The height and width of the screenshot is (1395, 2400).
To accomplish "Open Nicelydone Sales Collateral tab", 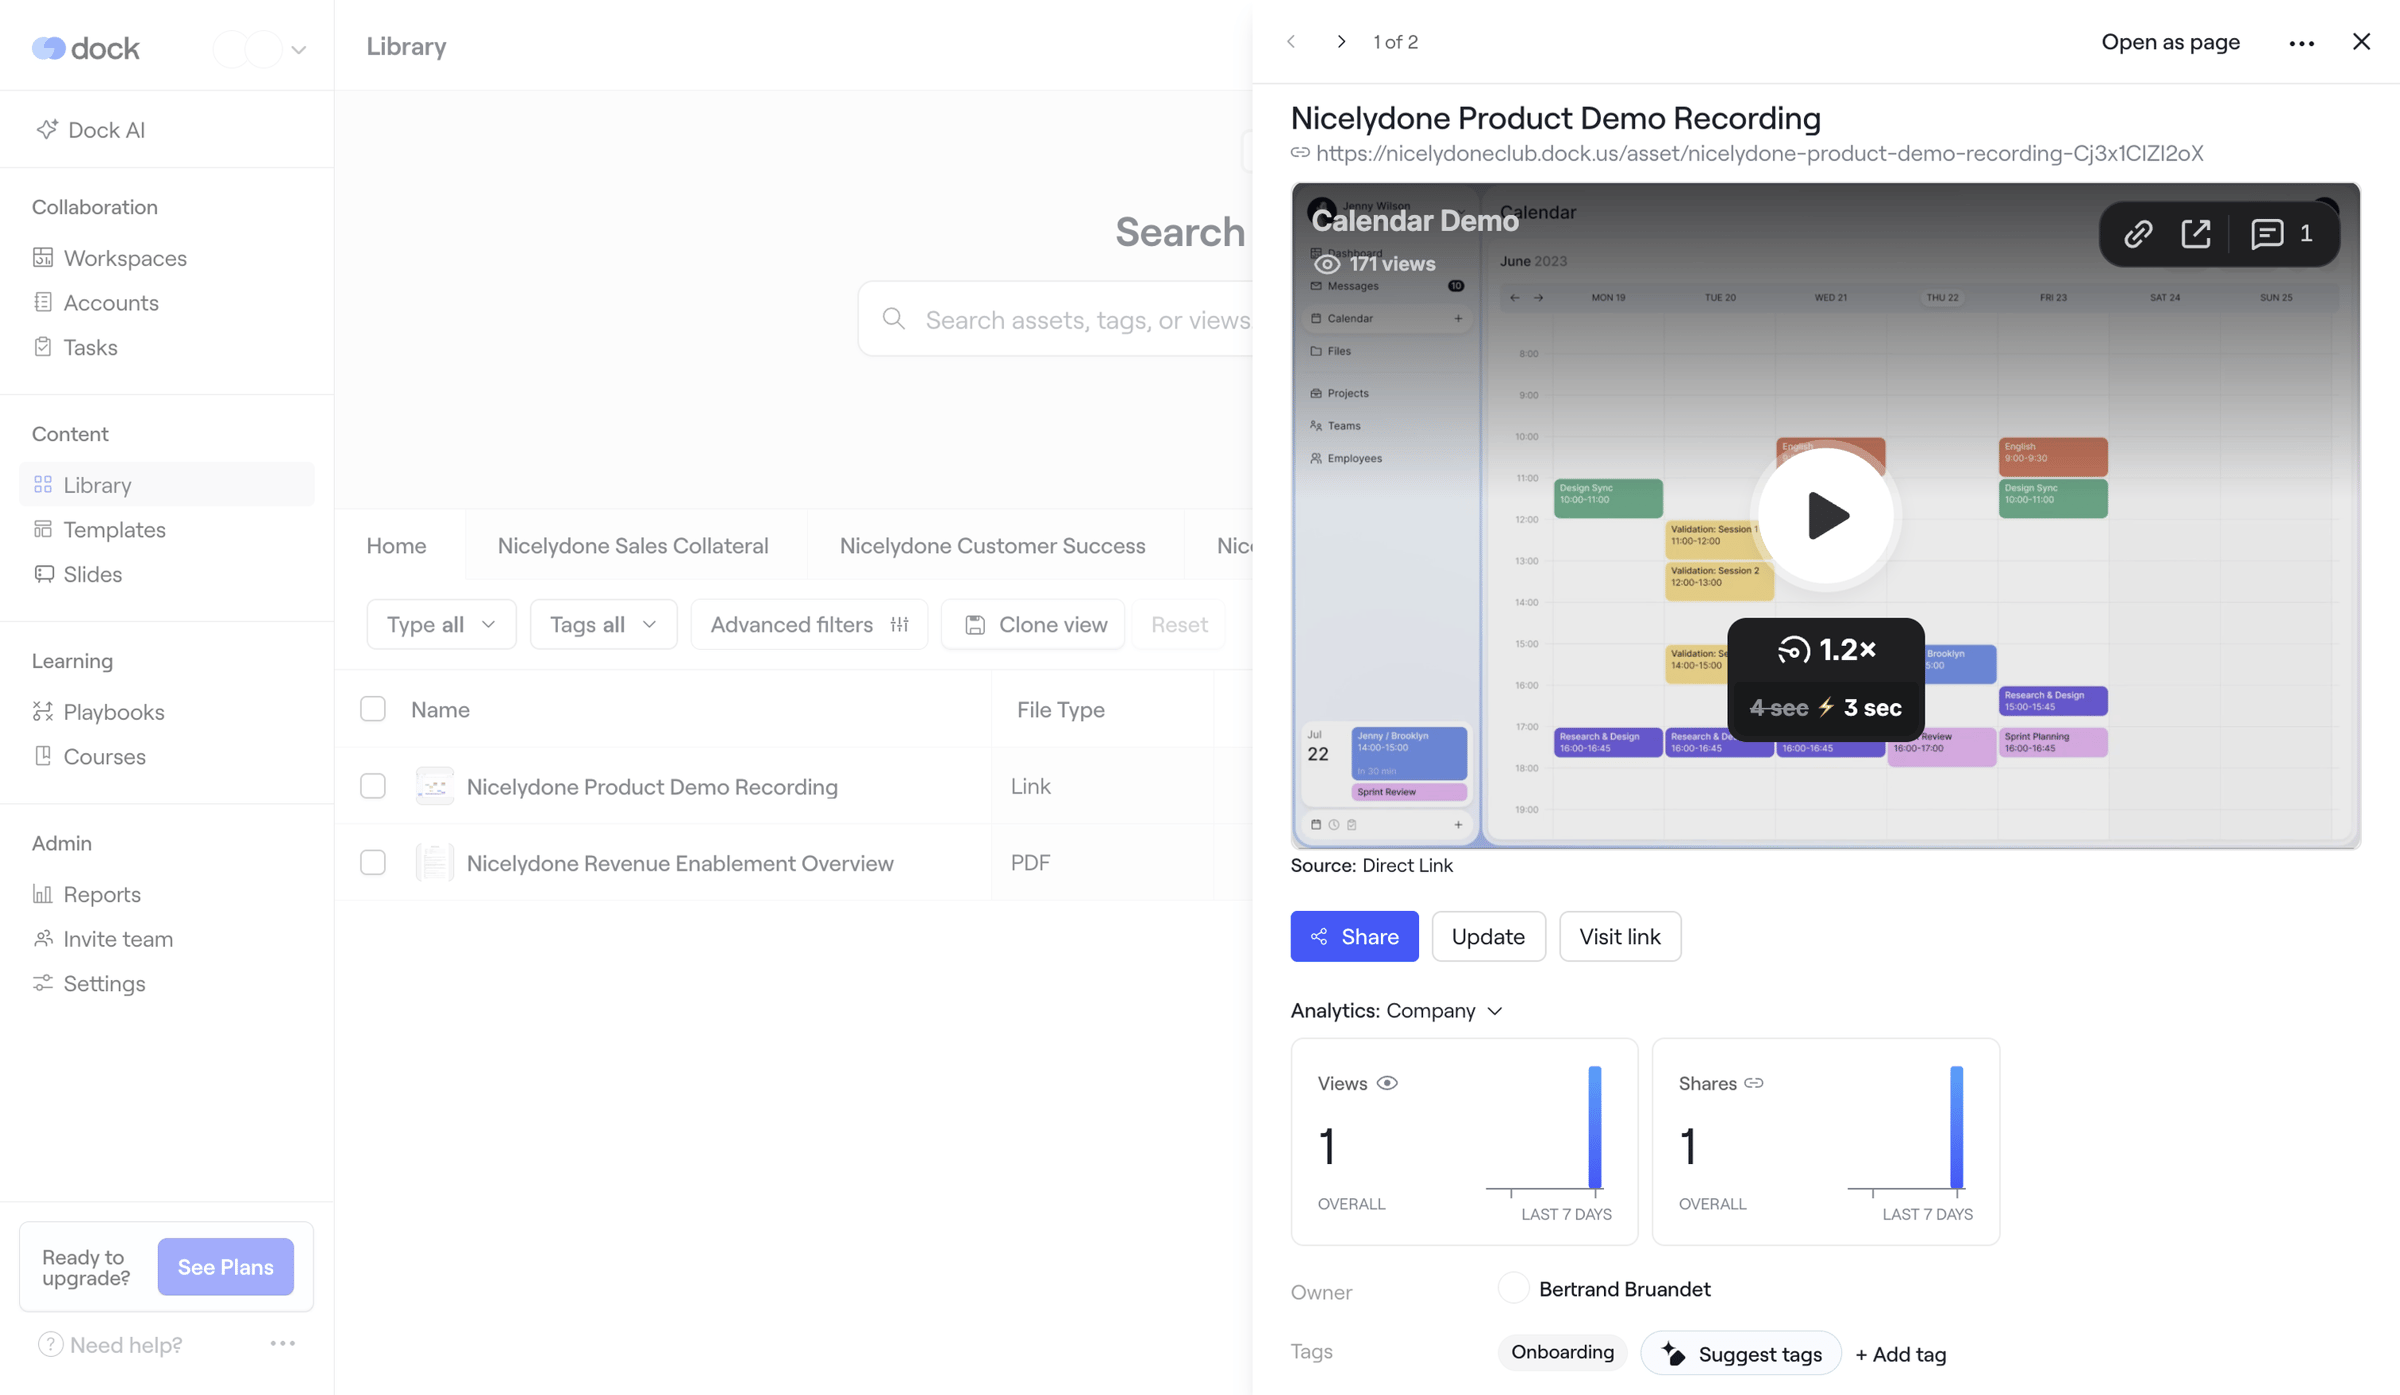I will pos(633,546).
